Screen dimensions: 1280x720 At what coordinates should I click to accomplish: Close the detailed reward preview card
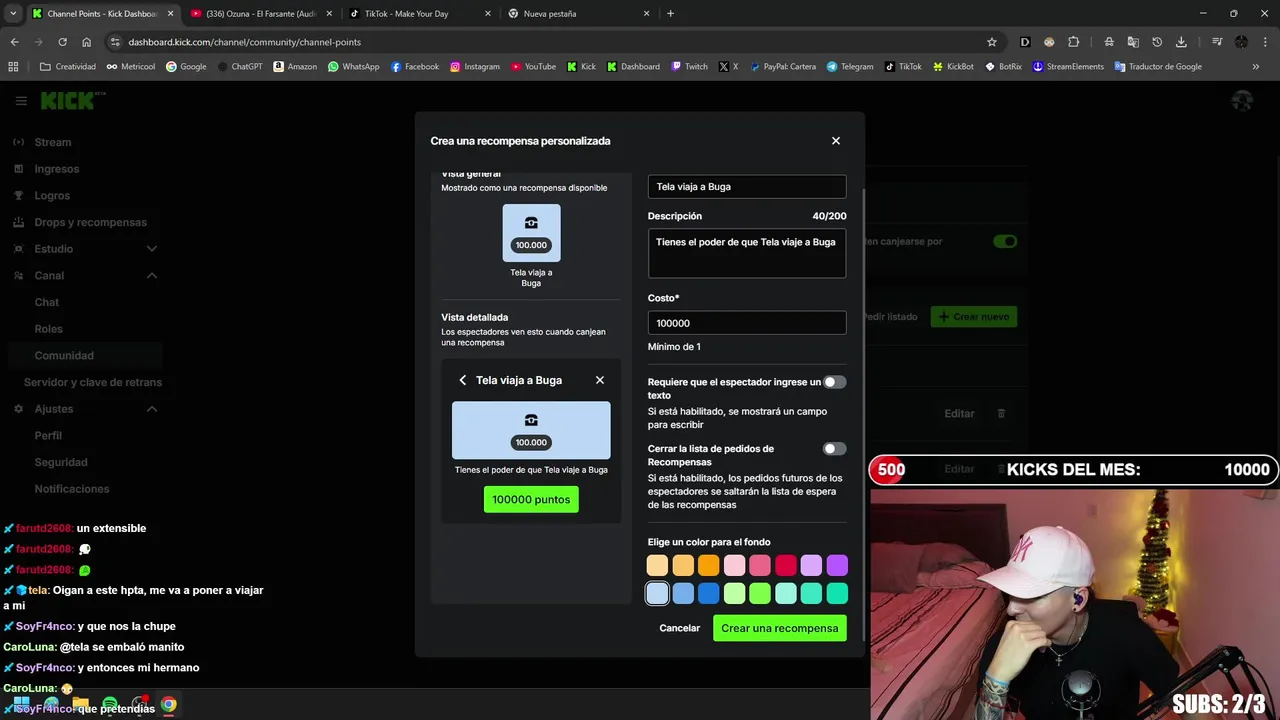click(600, 380)
